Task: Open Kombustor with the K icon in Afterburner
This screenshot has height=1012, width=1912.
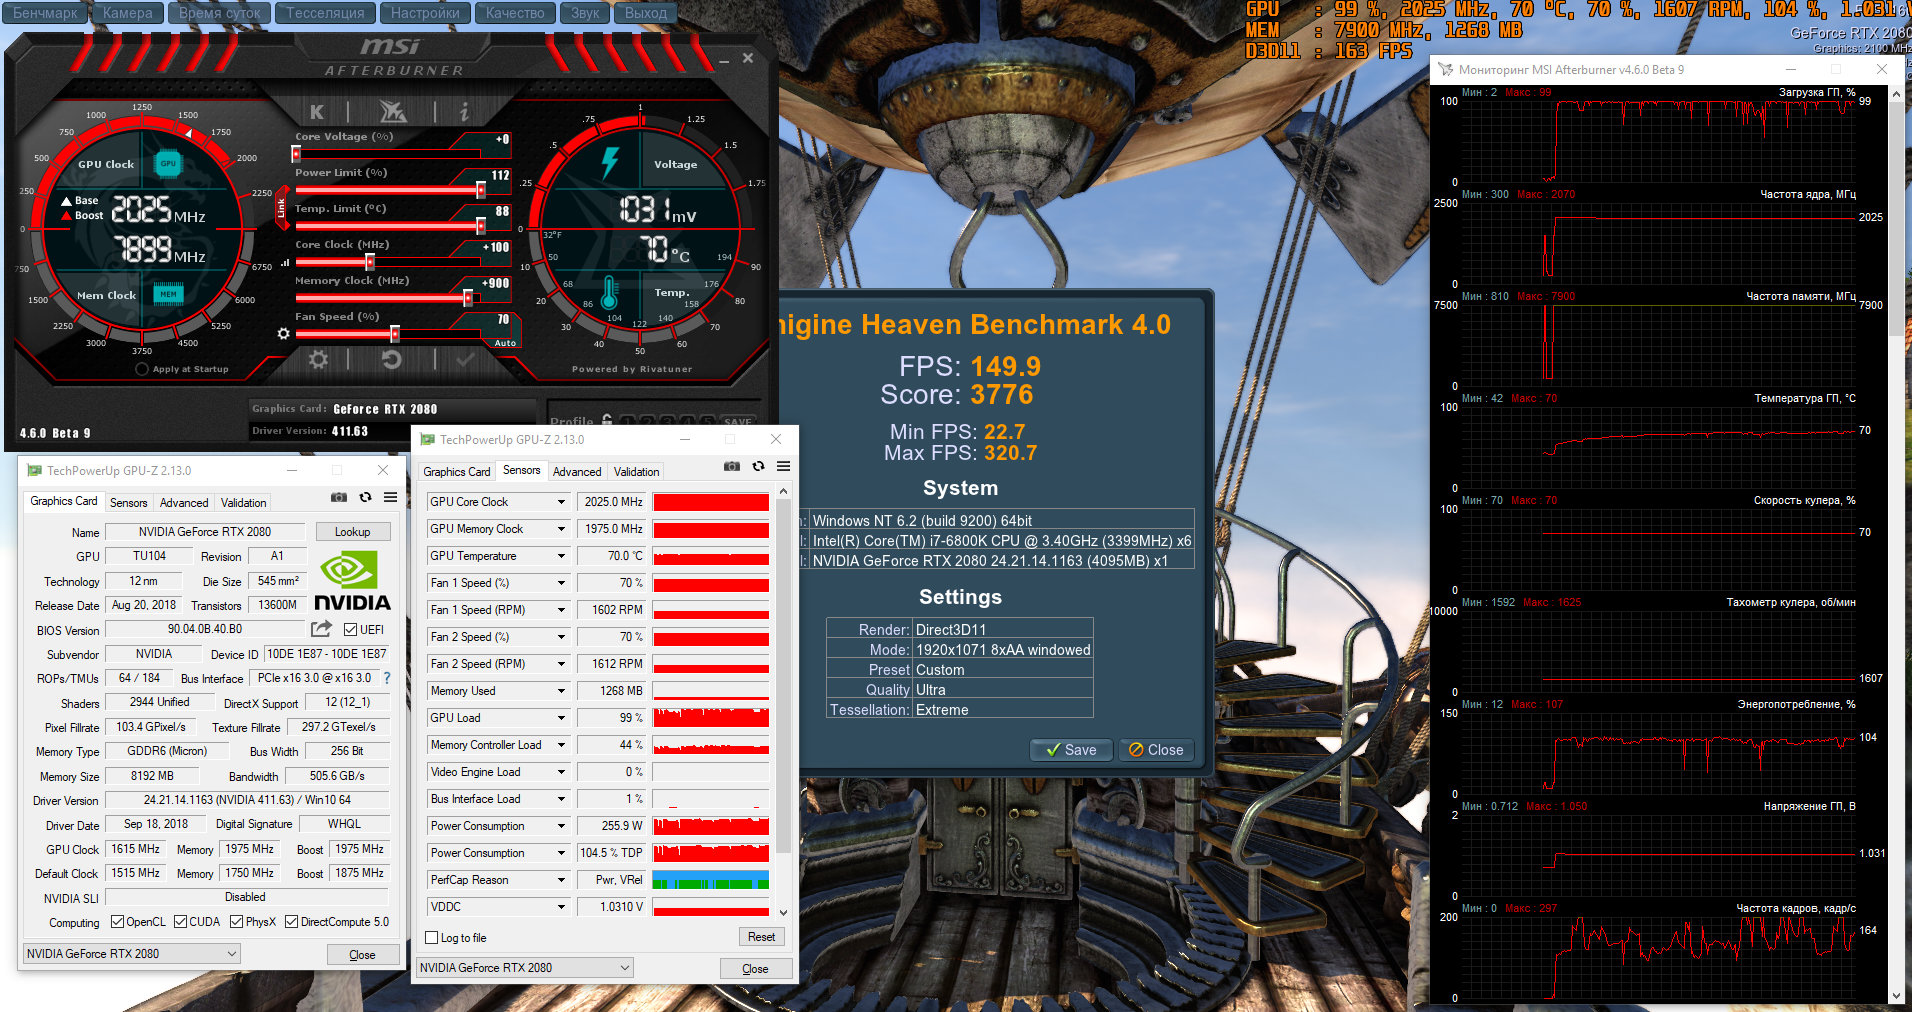Action: pos(317,112)
